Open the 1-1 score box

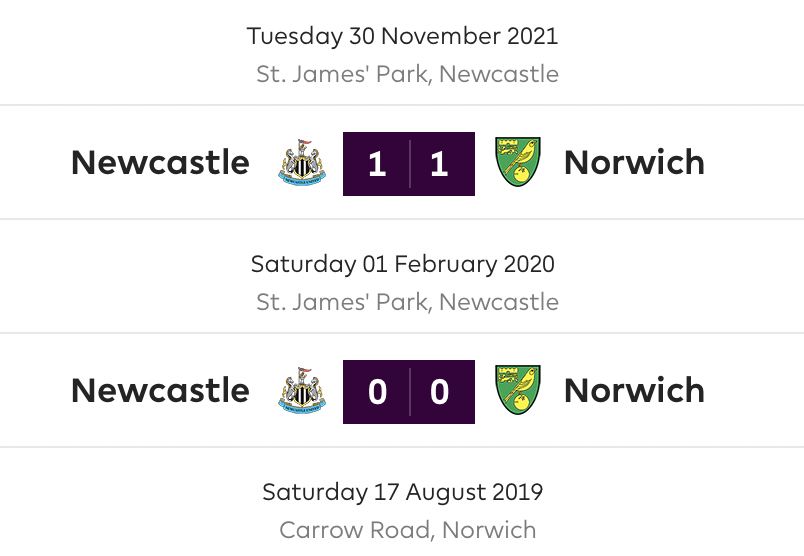click(409, 164)
